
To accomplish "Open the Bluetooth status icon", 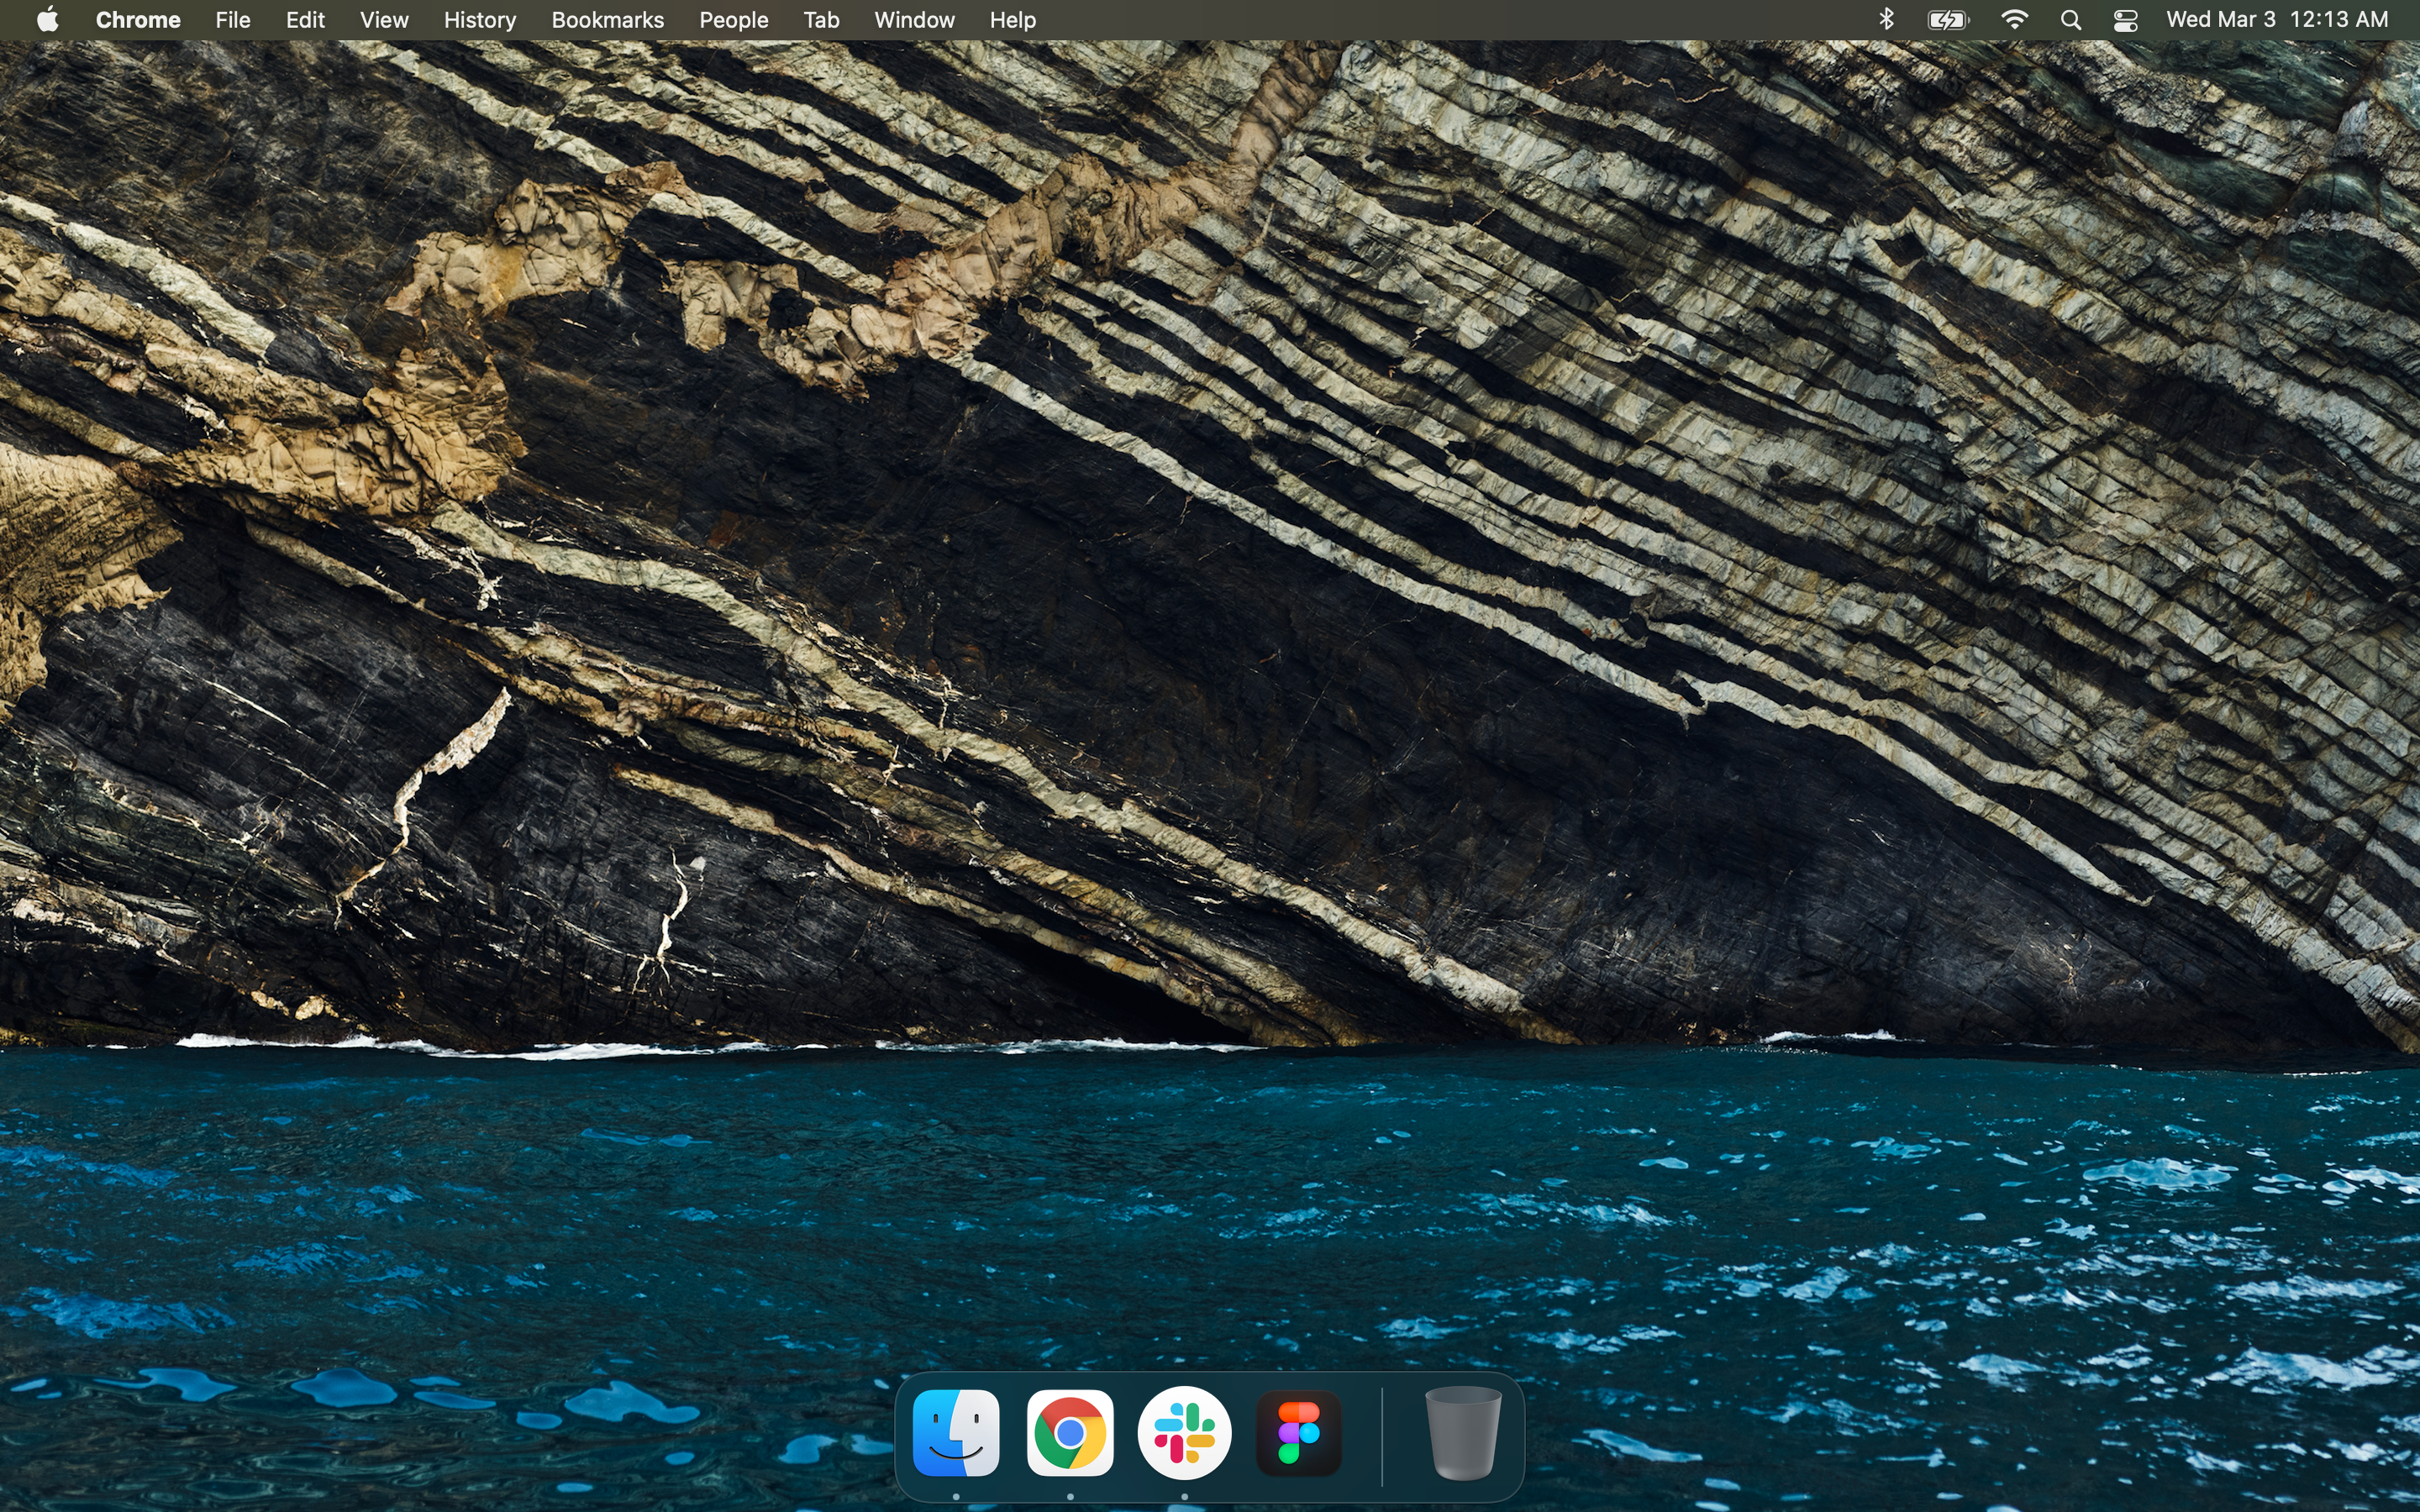I will (x=1886, y=20).
